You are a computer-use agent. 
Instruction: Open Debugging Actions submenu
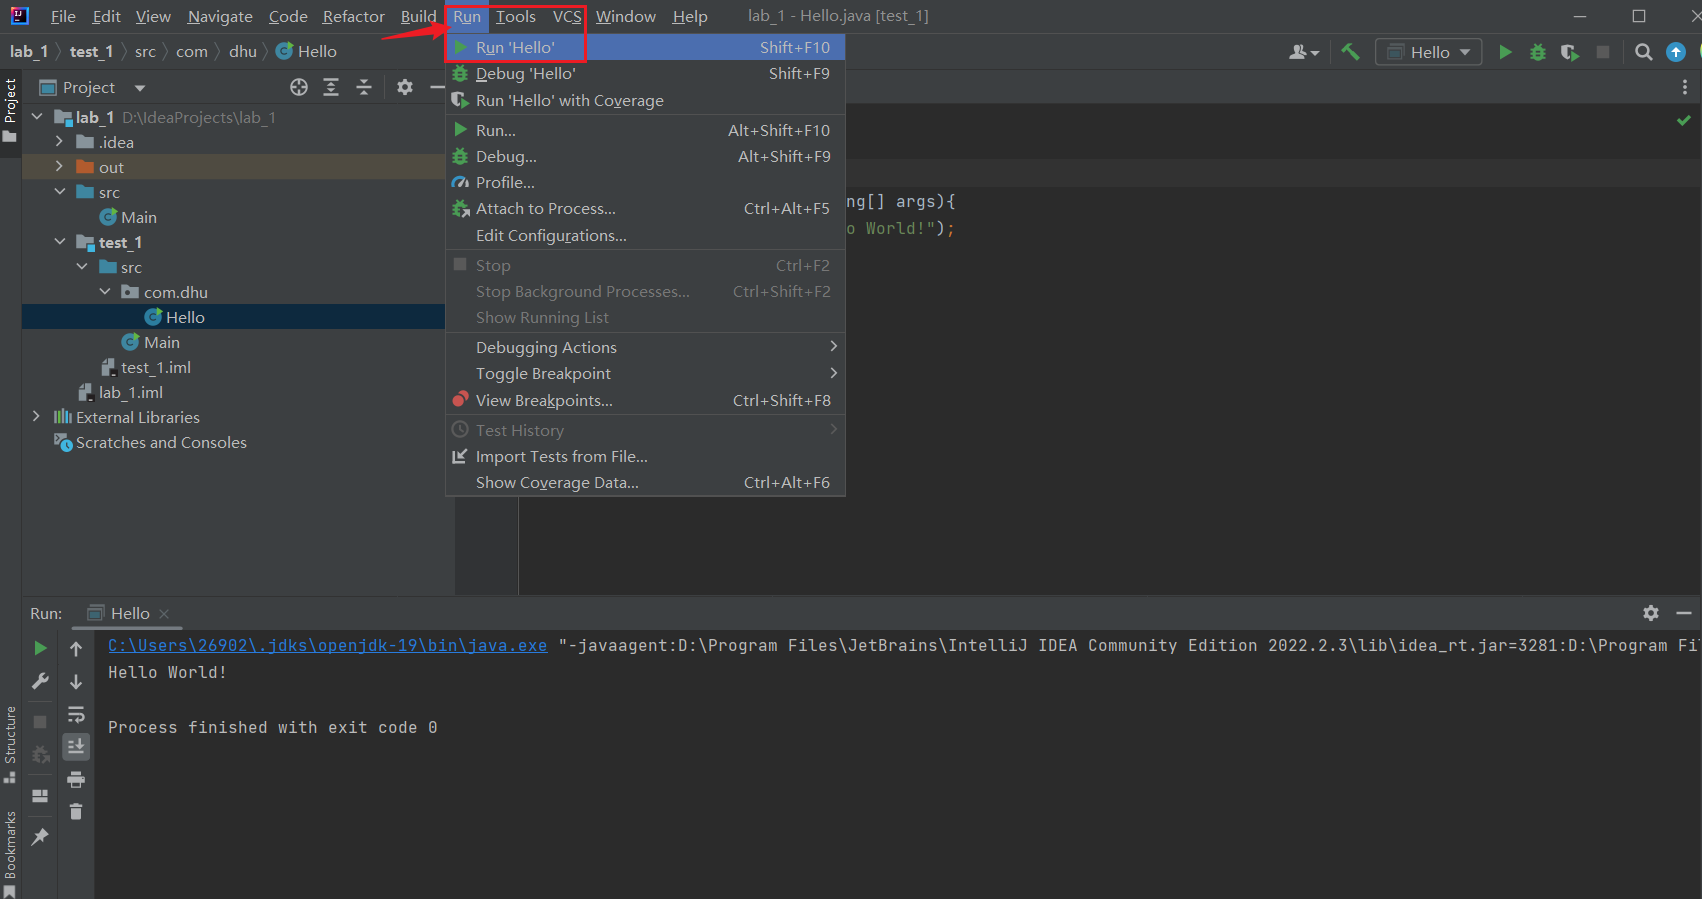[645, 347]
